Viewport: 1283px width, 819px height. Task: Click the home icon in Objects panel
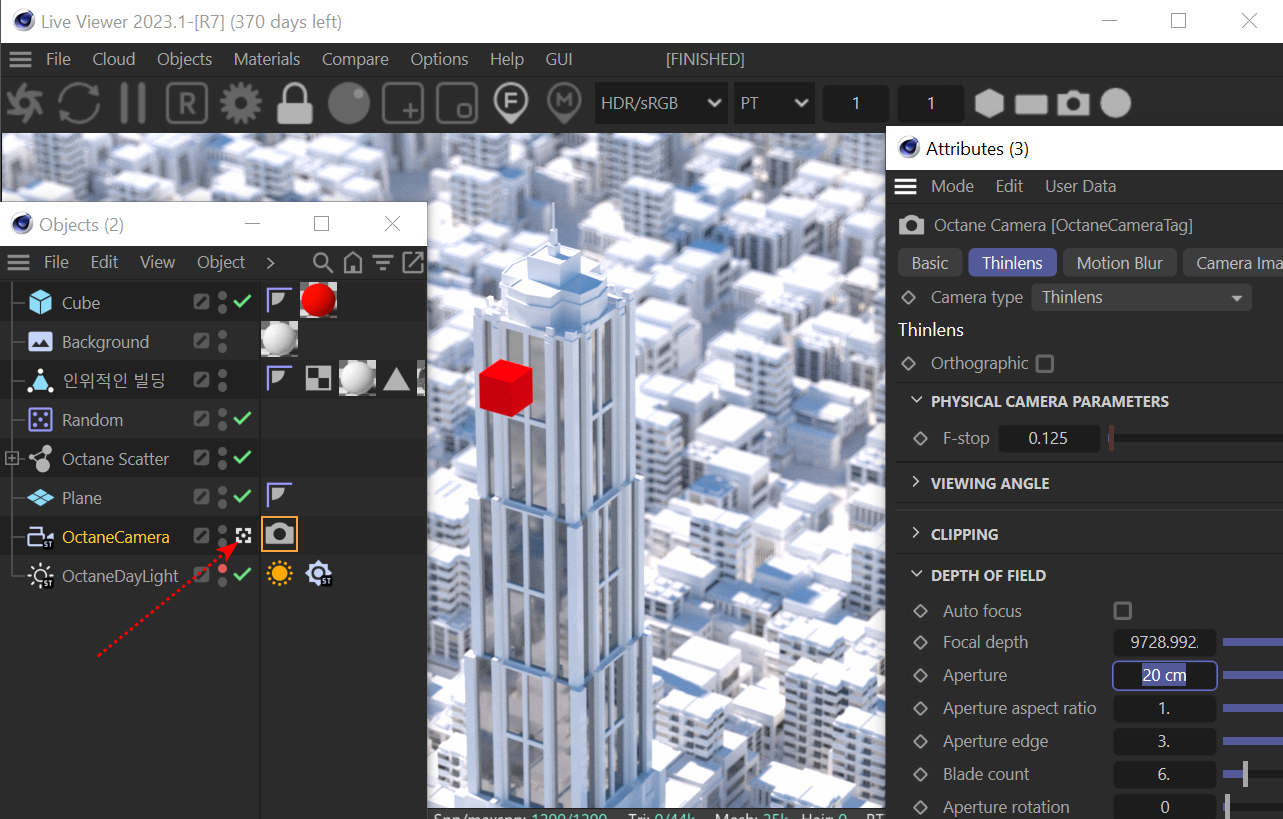(352, 262)
